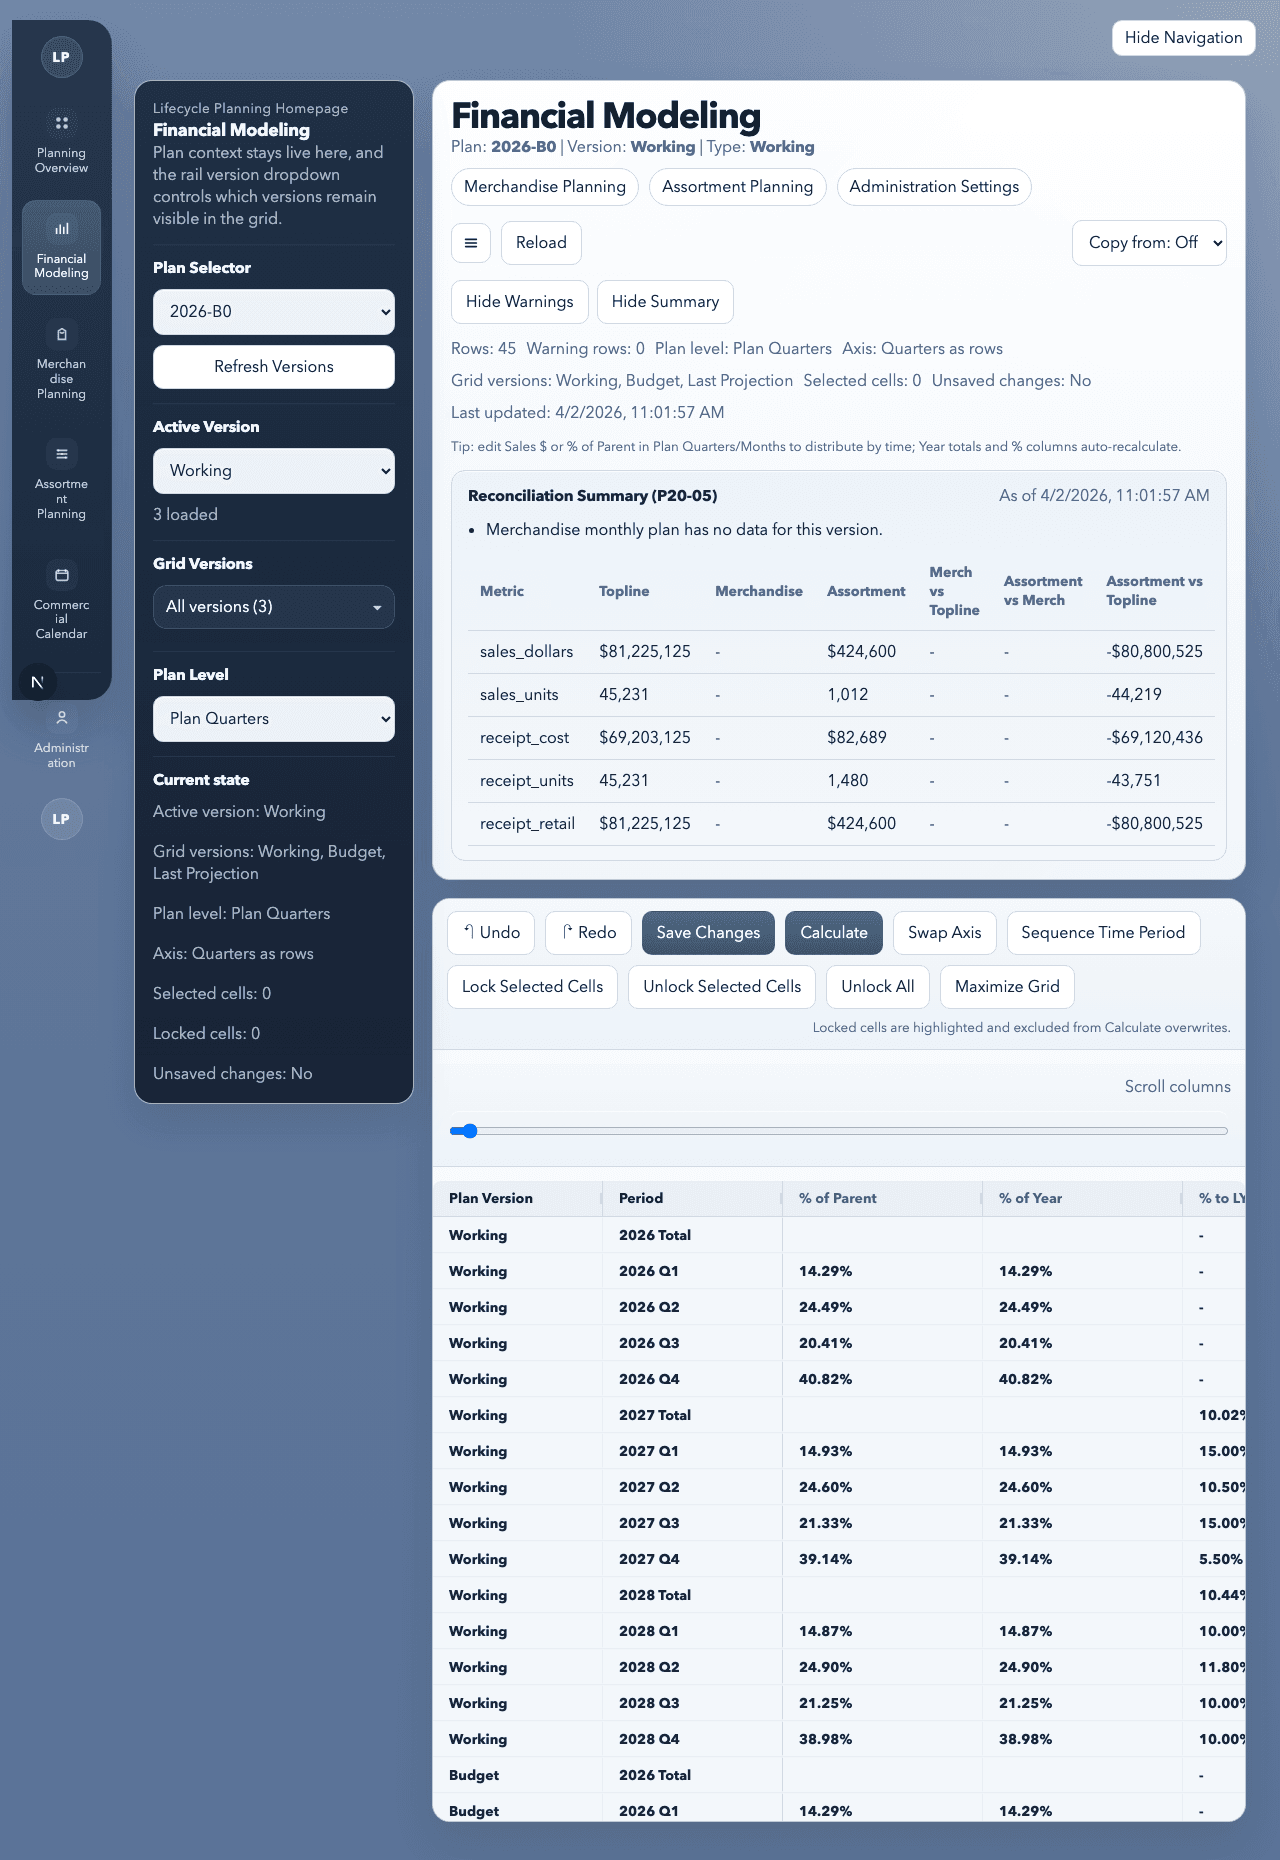Sort by the Plan Version column header

click(516, 1198)
